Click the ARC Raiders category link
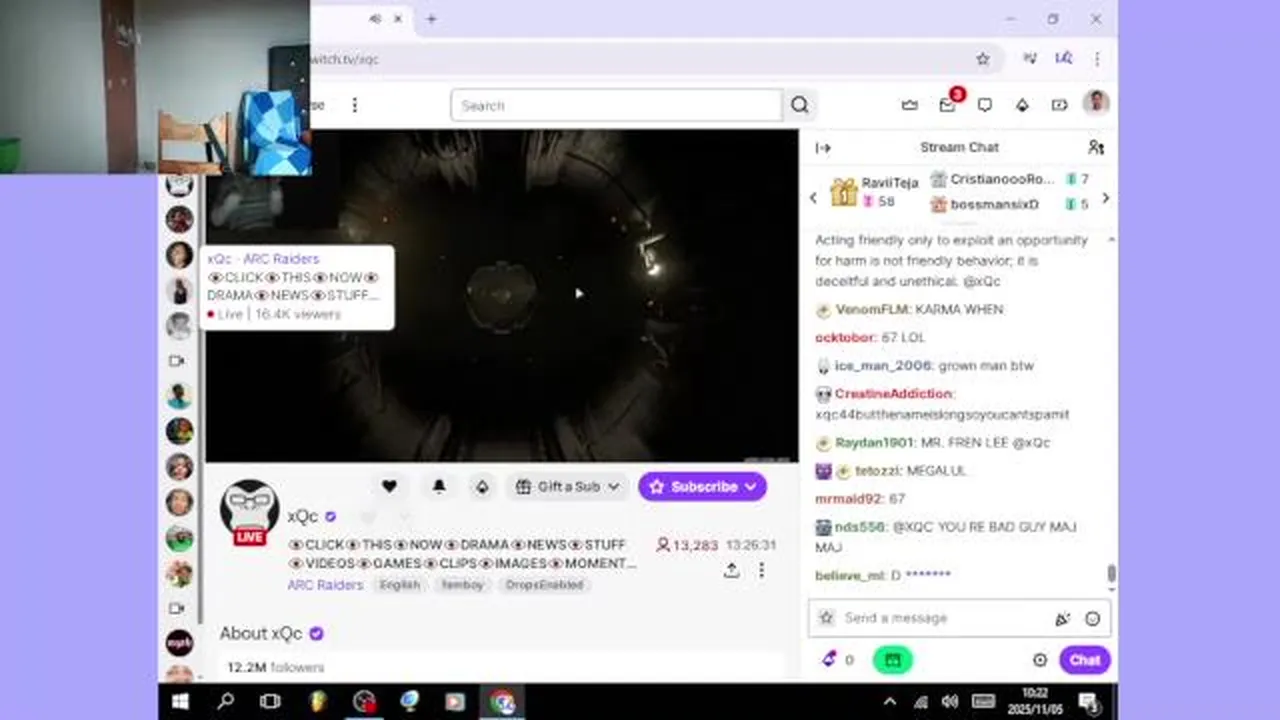The width and height of the screenshot is (1280, 720). click(x=325, y=585)
